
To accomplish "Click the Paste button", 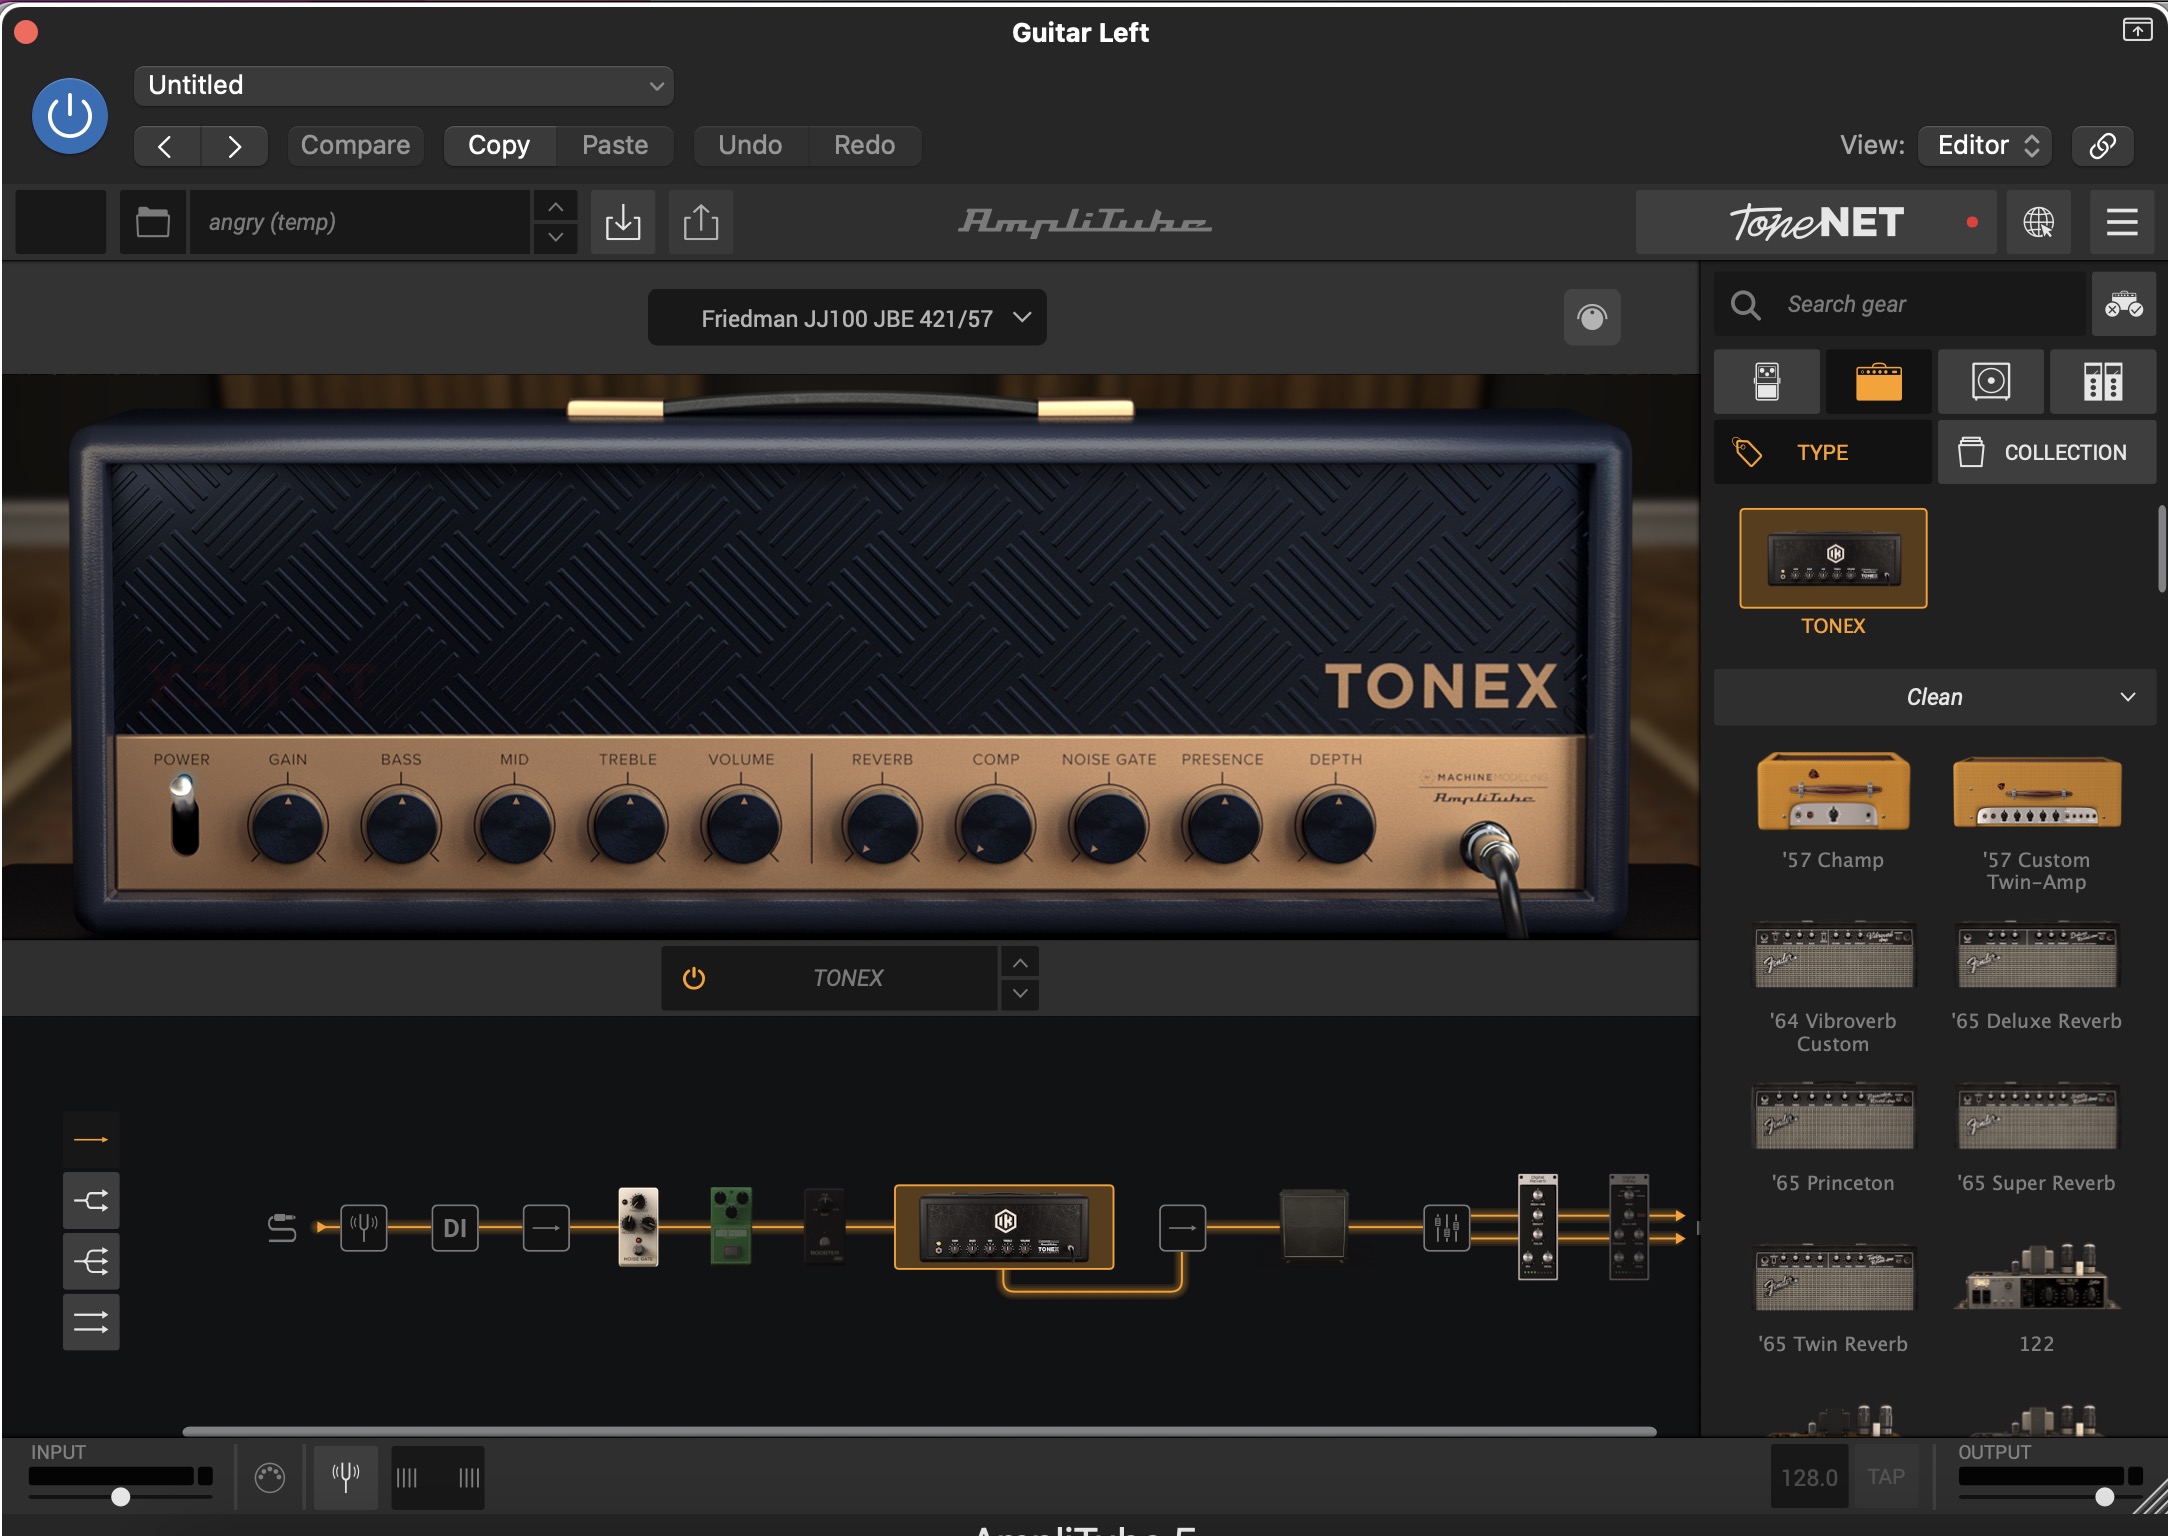I will click(x=615, y=146).
